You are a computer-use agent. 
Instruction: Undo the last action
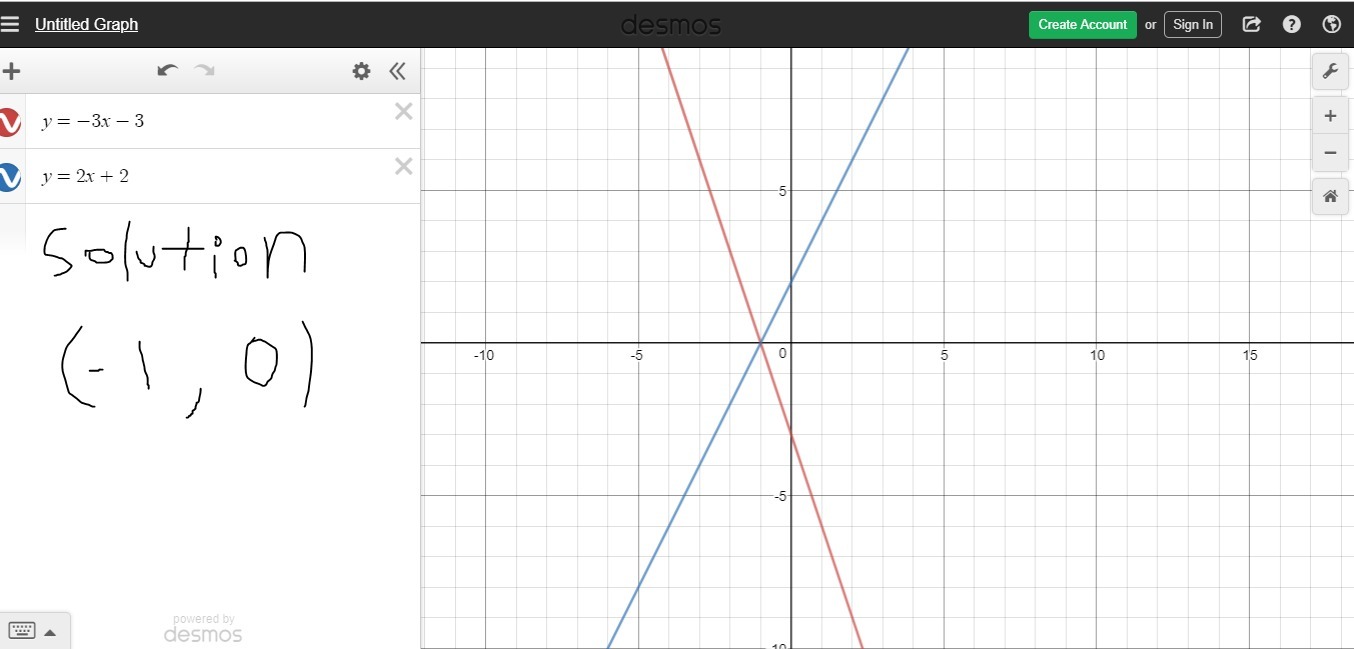[x=168, y=70]
